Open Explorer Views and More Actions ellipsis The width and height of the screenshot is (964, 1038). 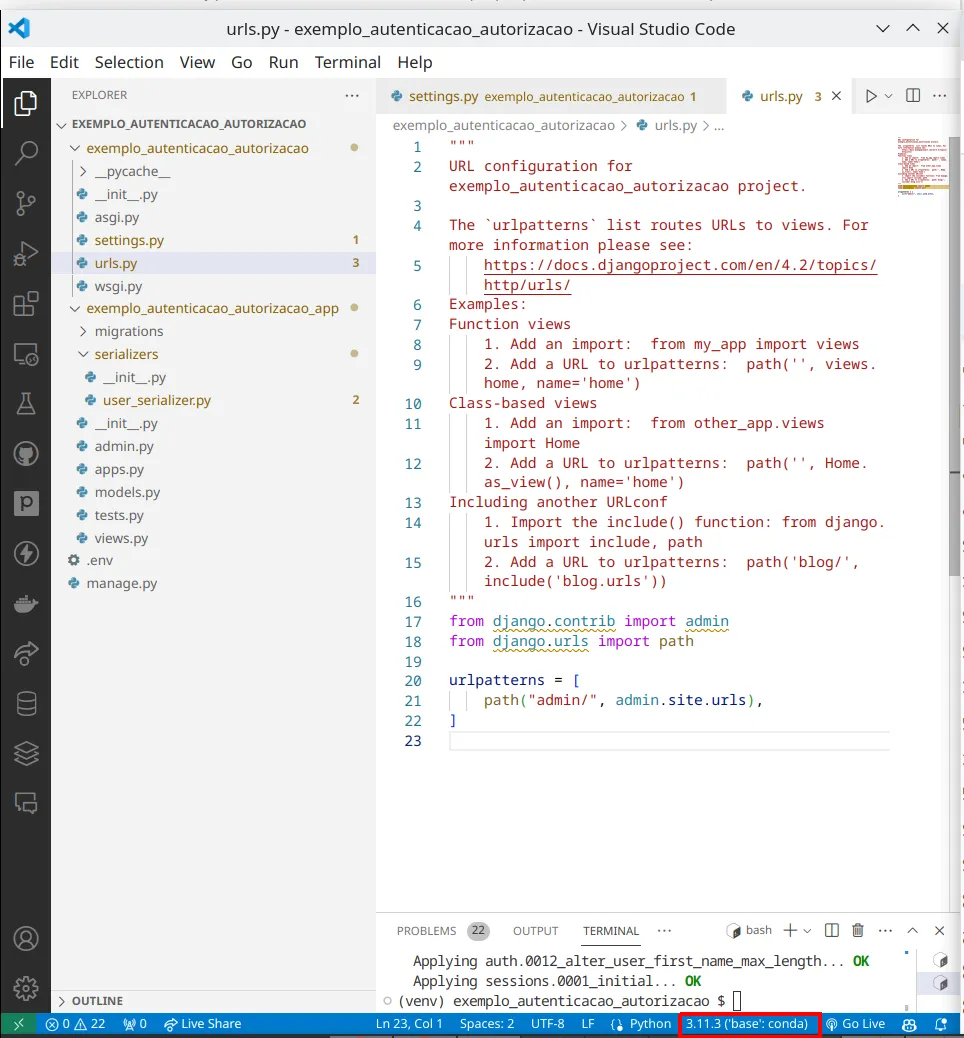pyautogui.click(x=352, y=95)
